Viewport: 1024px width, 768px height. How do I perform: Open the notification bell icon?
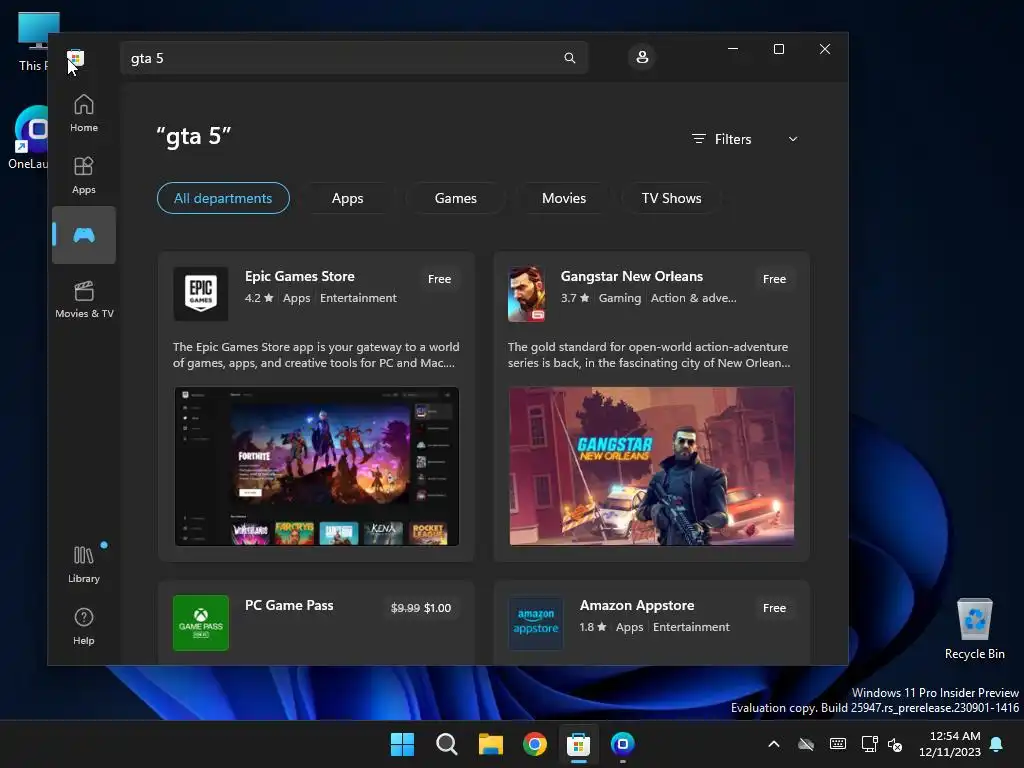pos(997,744)
